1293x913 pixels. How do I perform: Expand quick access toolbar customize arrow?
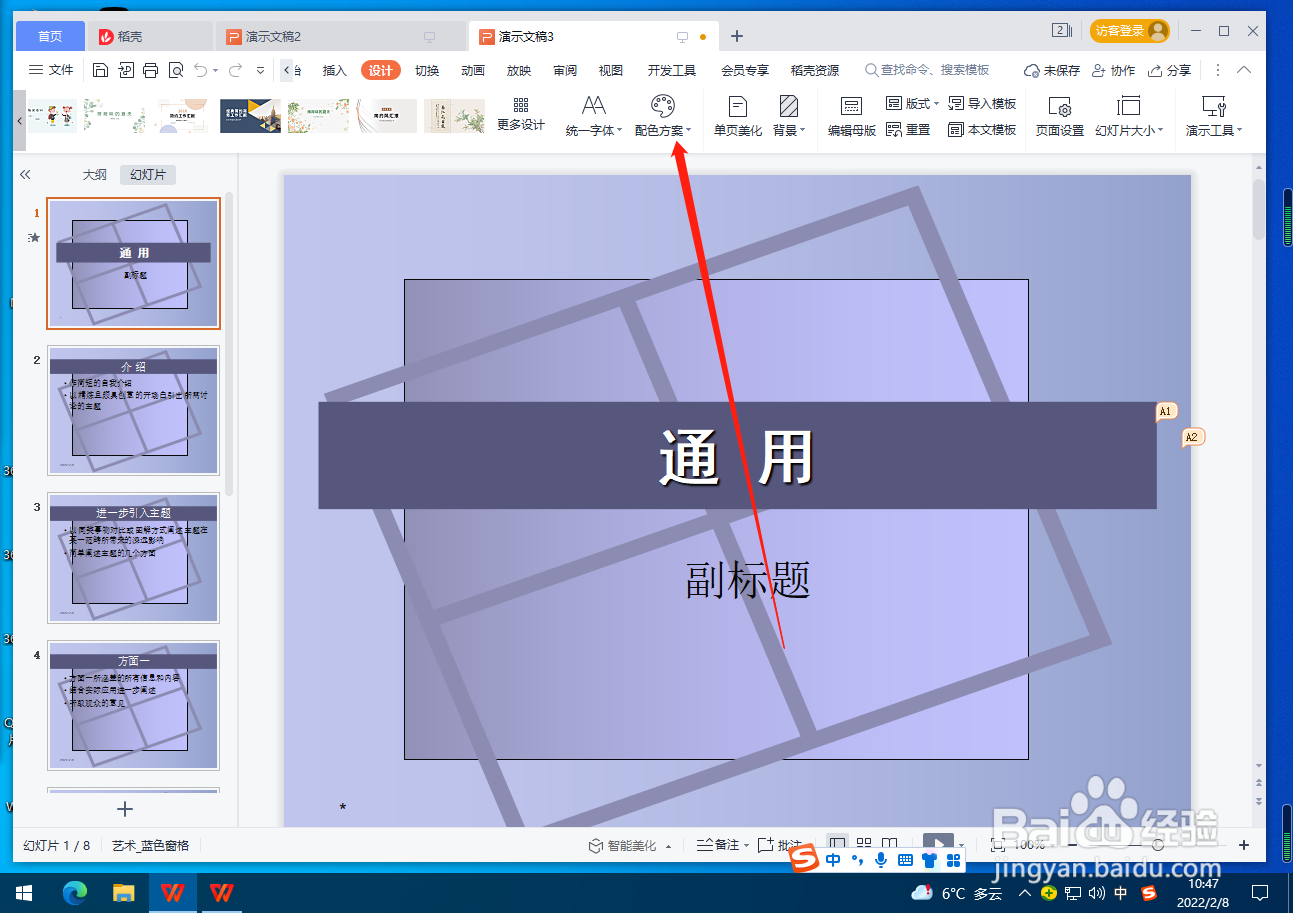(261, 70)
